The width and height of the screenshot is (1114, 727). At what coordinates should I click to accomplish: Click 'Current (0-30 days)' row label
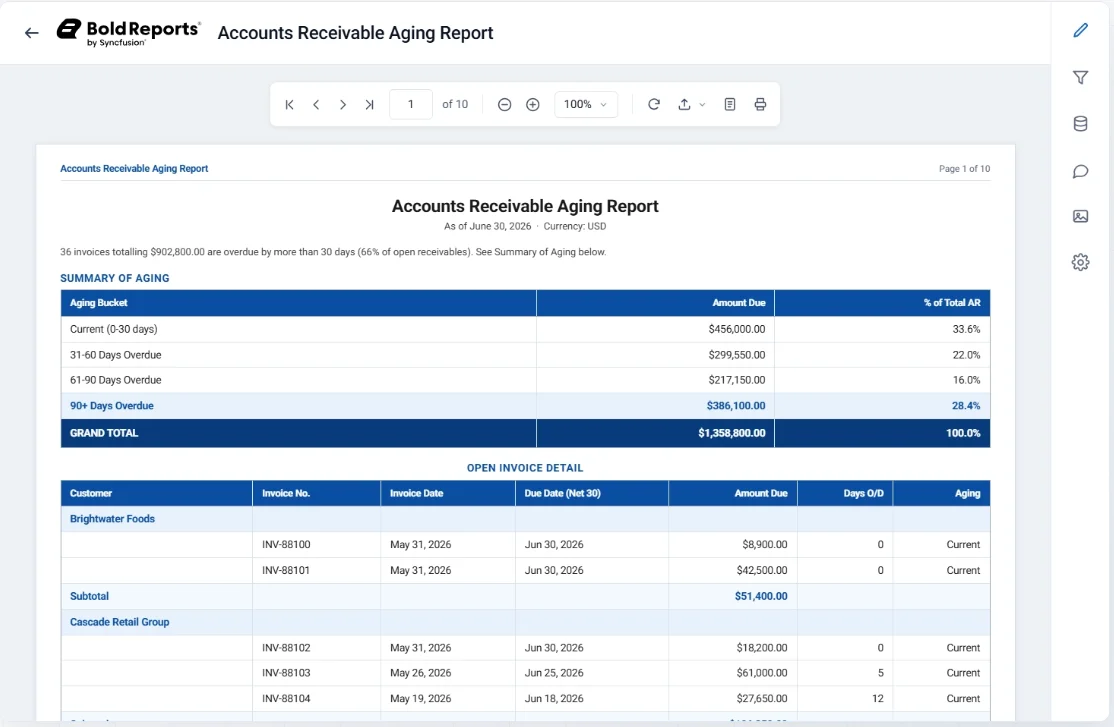[114, 329]
